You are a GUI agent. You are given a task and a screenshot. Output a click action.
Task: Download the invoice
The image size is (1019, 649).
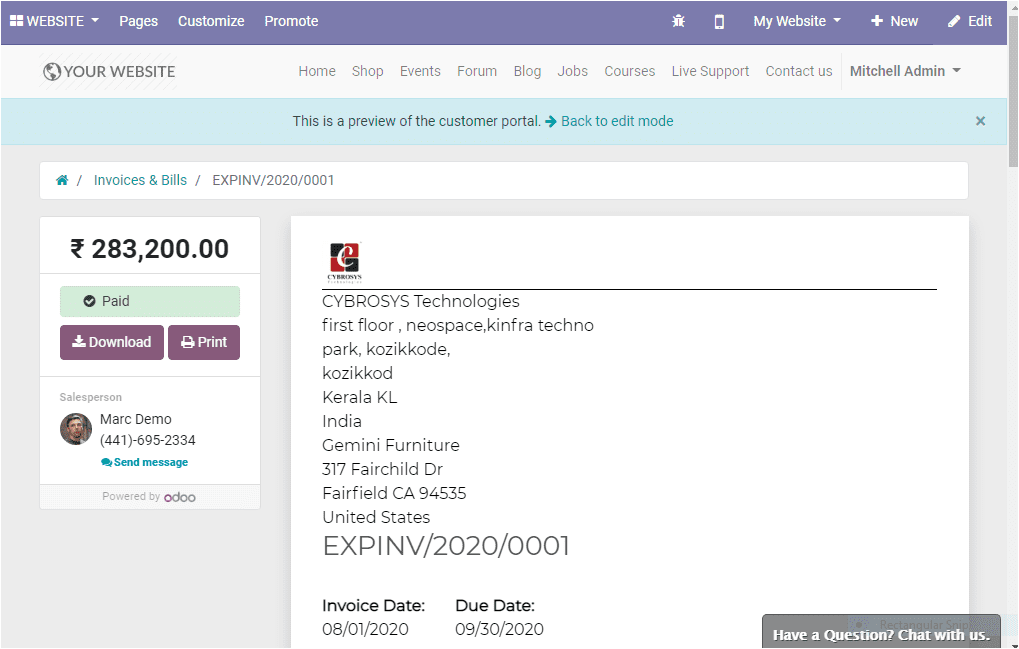[112, 342]
